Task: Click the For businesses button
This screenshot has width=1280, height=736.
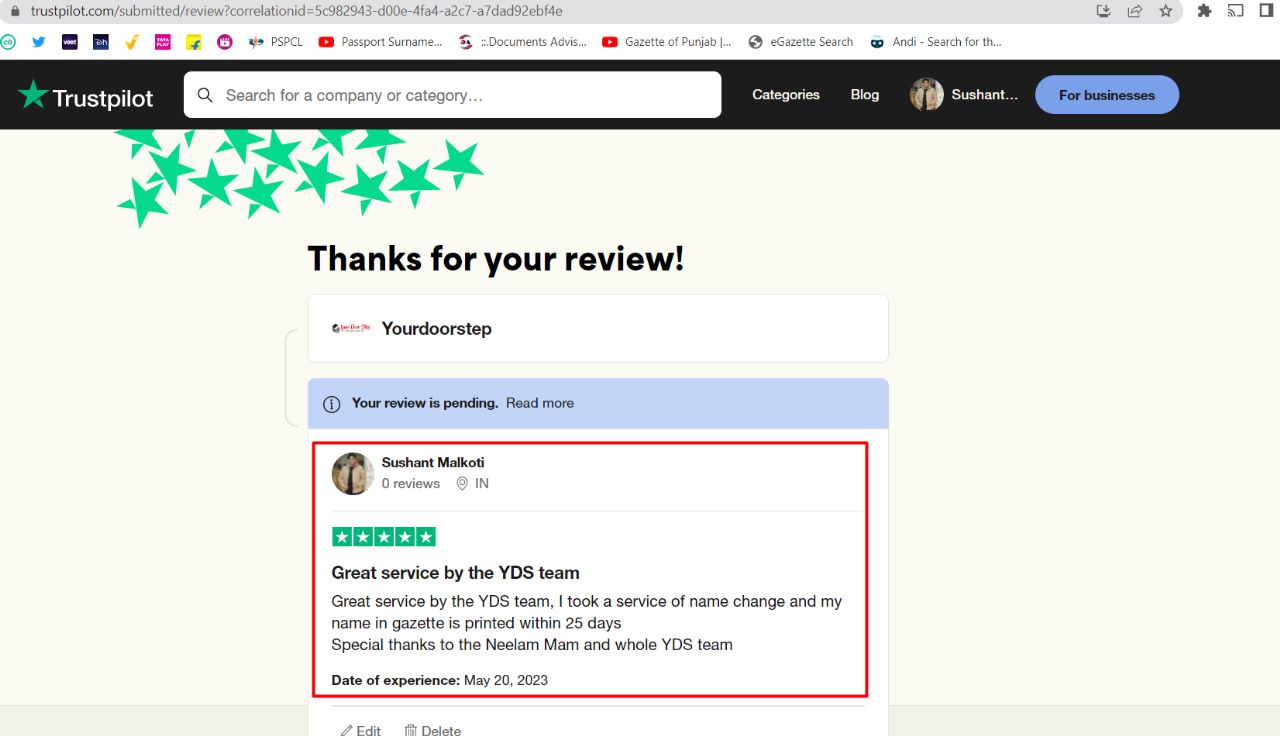Action: pyautogui.click(x=1107, y=95)
